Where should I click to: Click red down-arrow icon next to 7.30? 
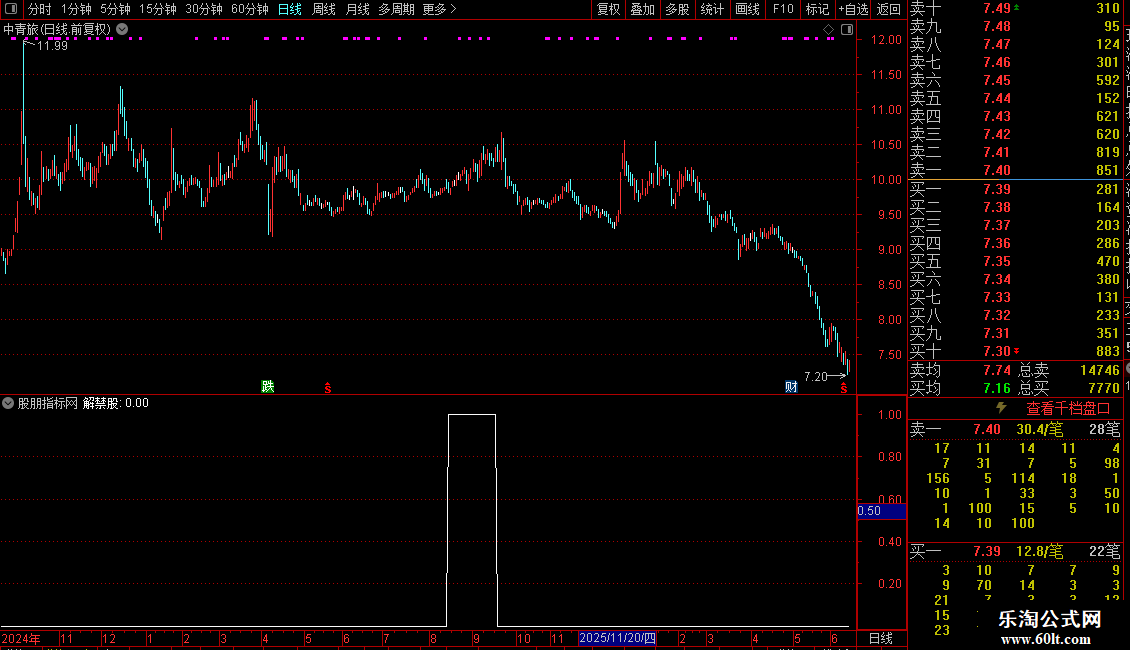(x=1017, y=351)
